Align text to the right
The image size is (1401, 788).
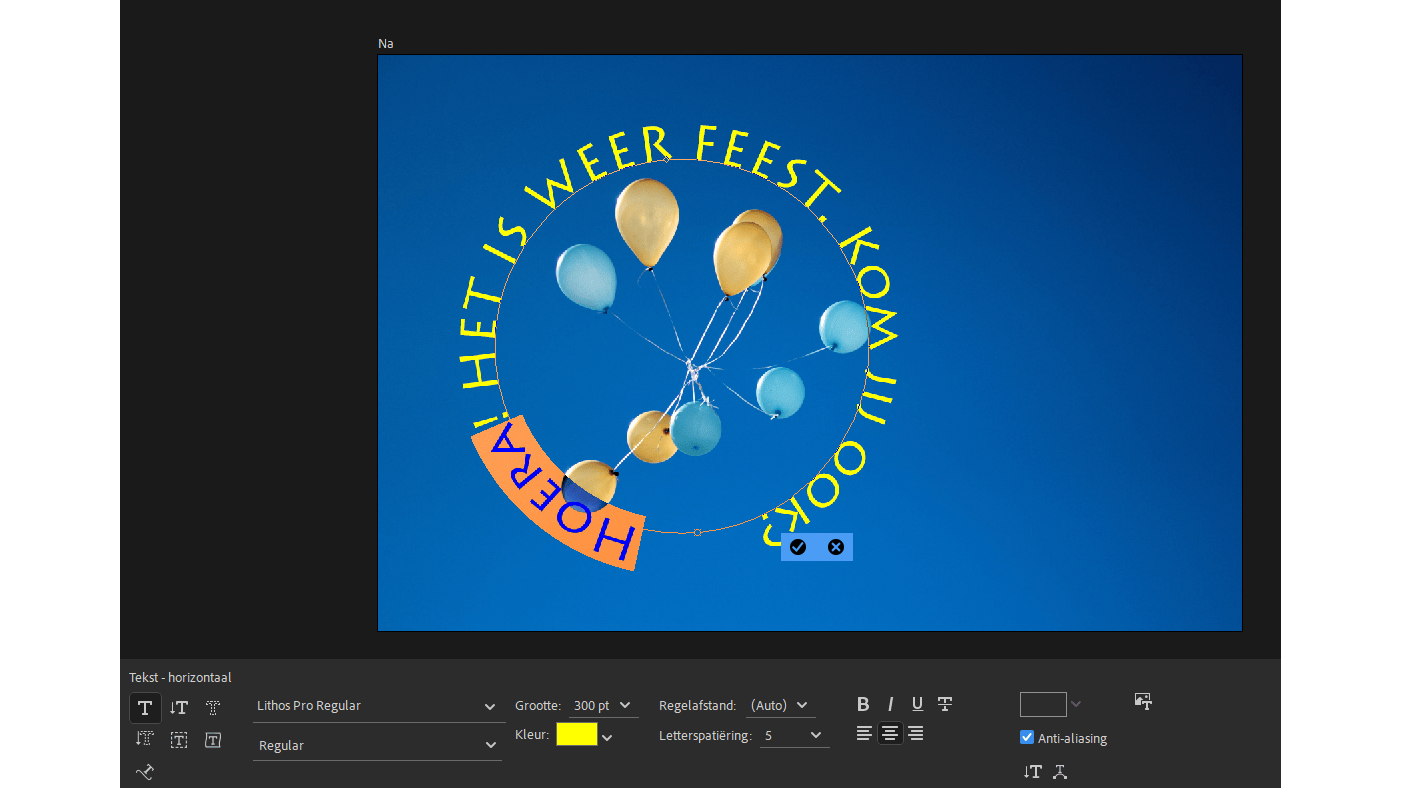[915, 734]
